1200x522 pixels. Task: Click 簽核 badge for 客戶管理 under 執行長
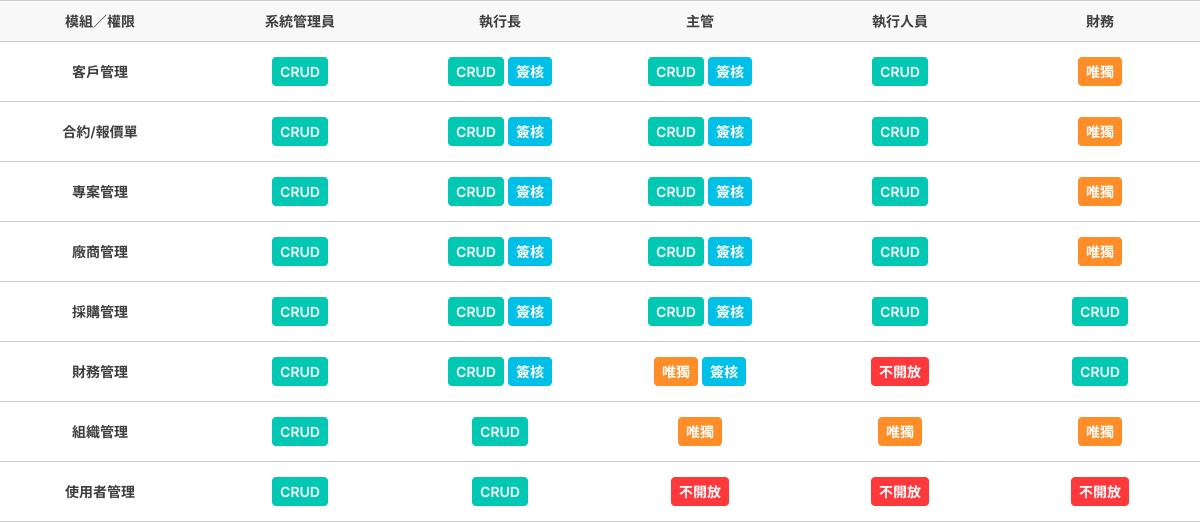click(x=530, y=72)
